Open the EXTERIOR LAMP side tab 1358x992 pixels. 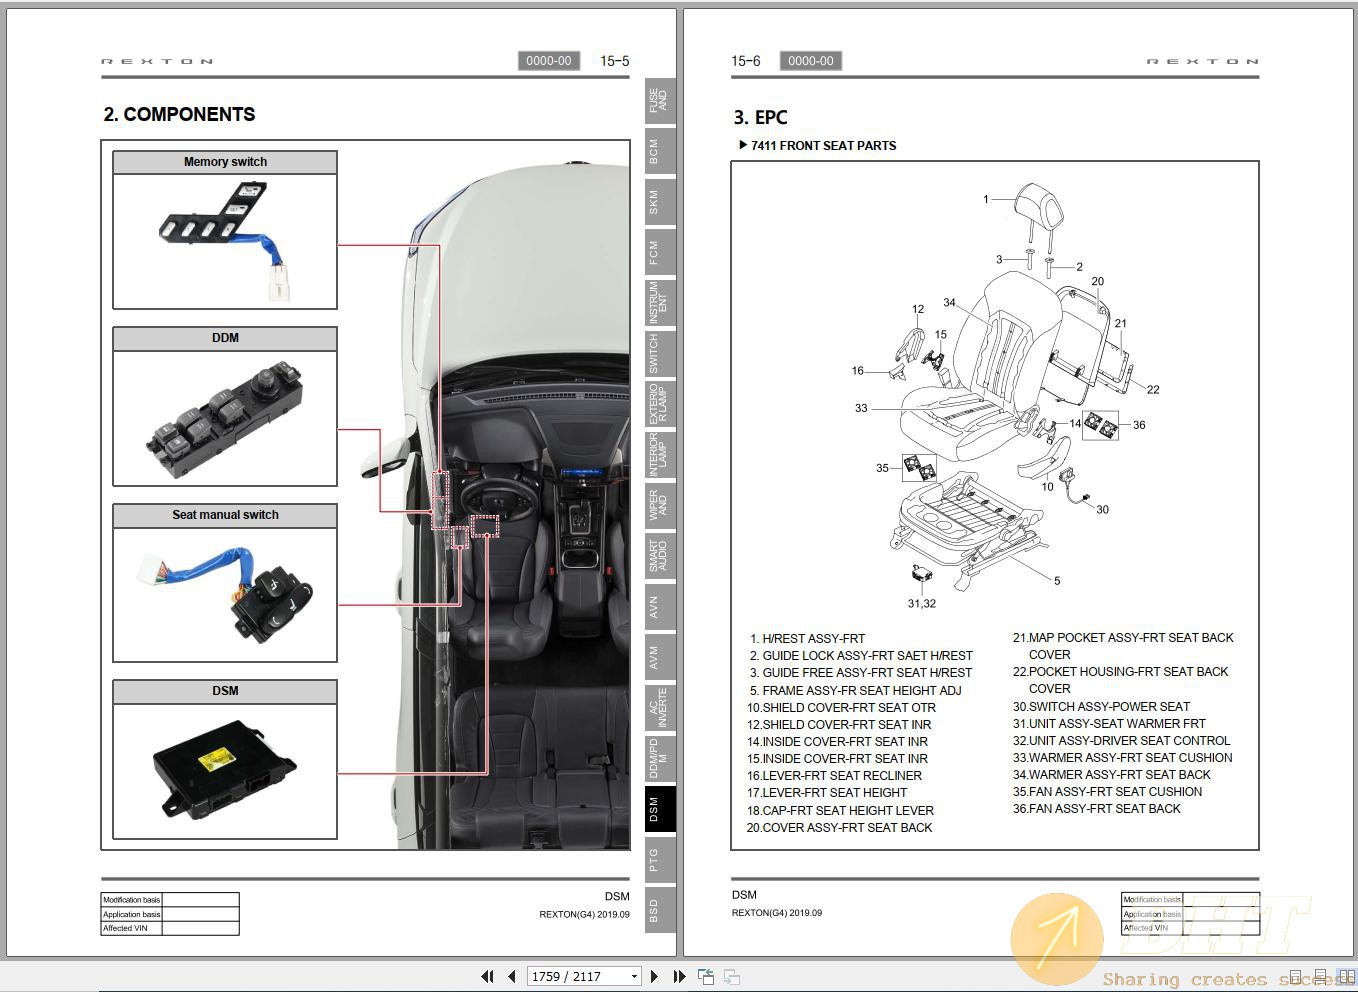tap(659, 405)
